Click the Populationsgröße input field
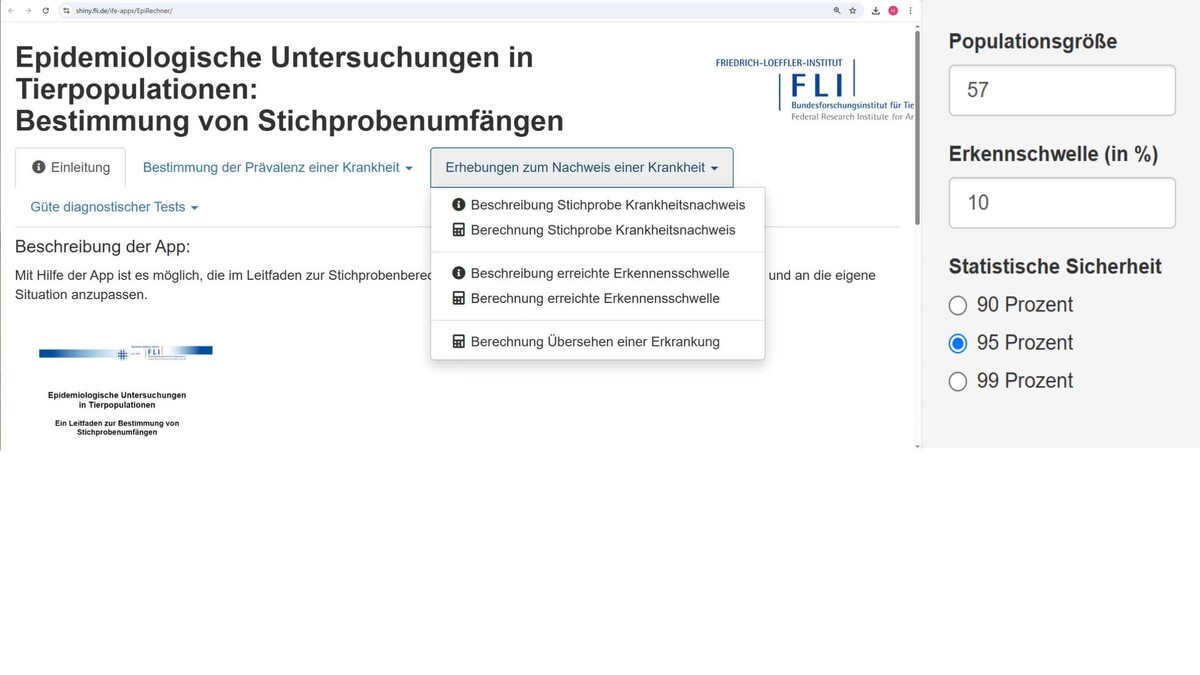This screenshot has width=1200, height=675. click(x=1061, y=90)
